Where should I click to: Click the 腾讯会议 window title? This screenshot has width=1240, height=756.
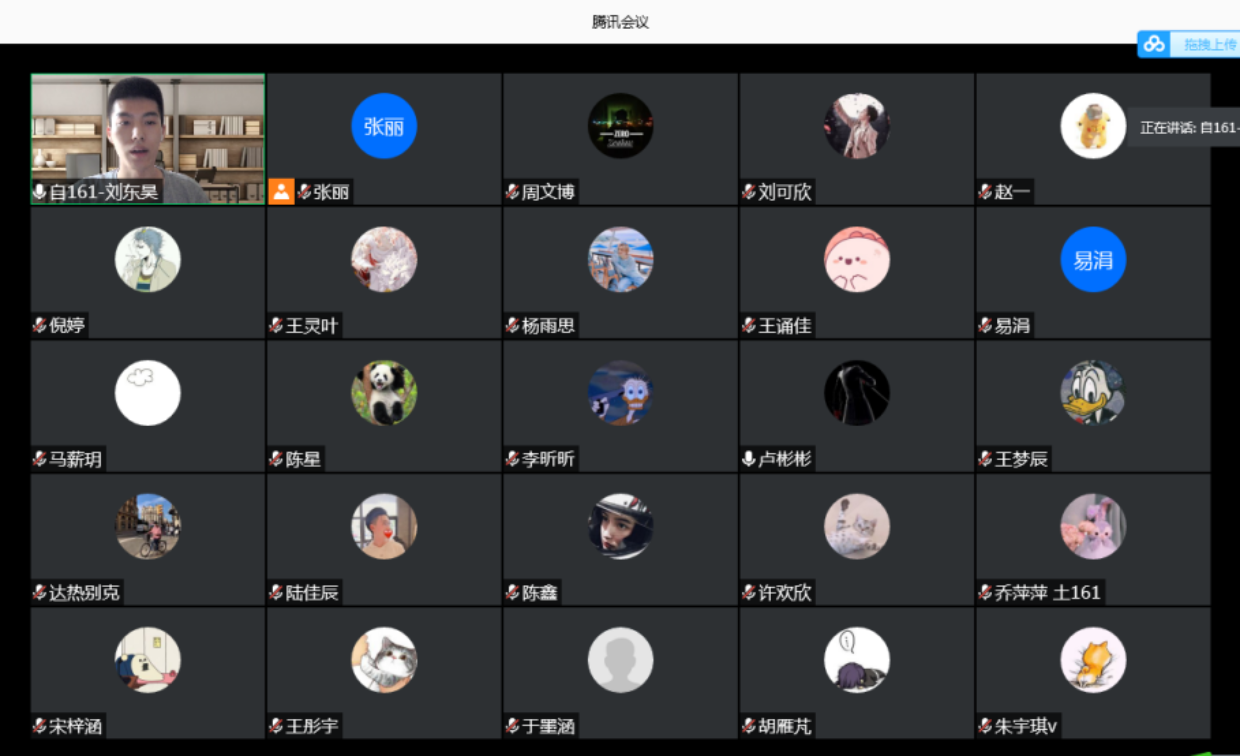(620, 21)
